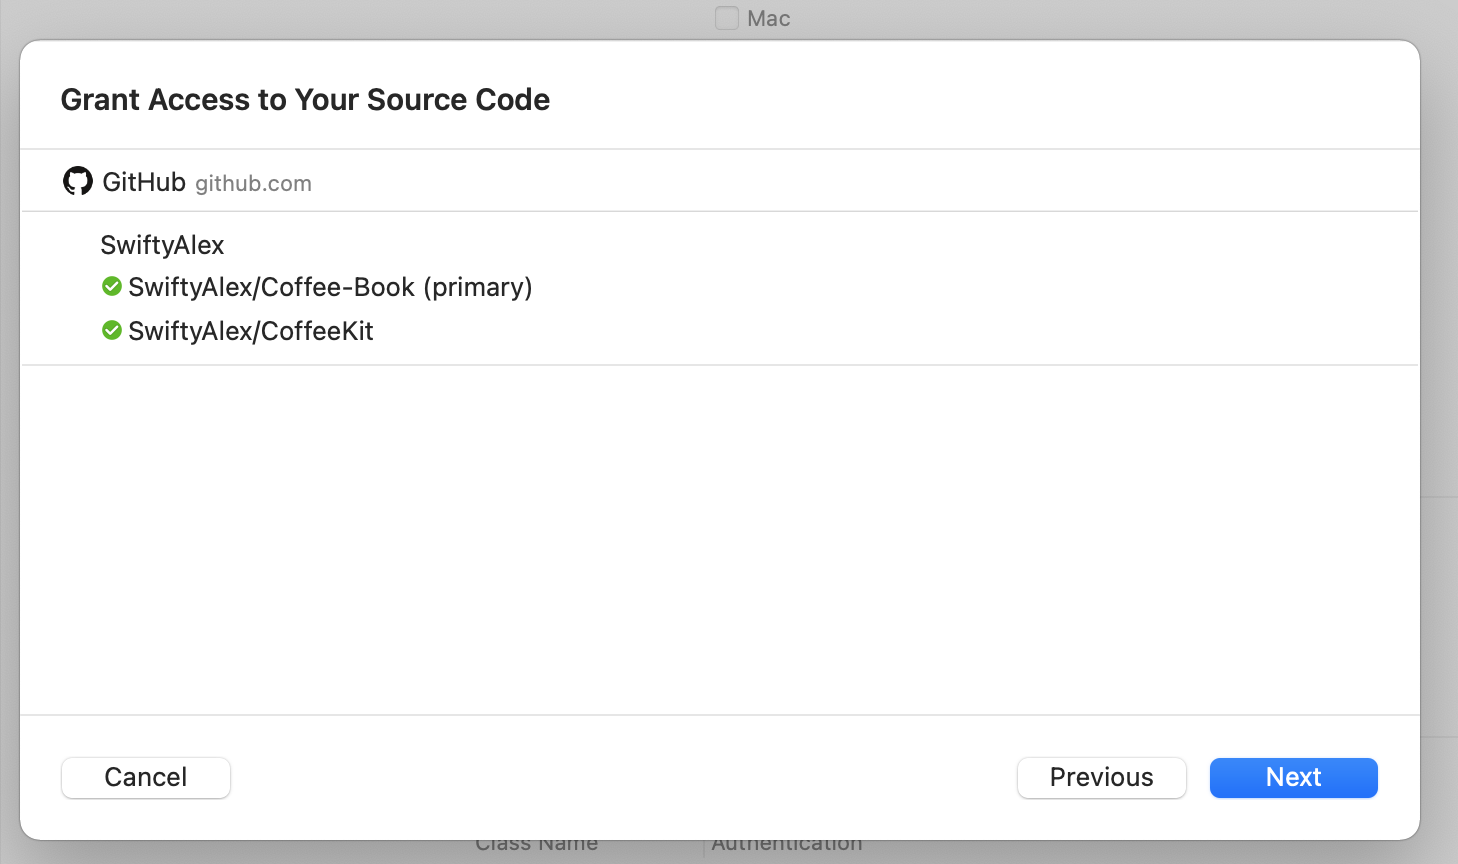Toggle the Mac checkbox behind the dialog
Screen dimensions: 1458x864
click(727, 18)
